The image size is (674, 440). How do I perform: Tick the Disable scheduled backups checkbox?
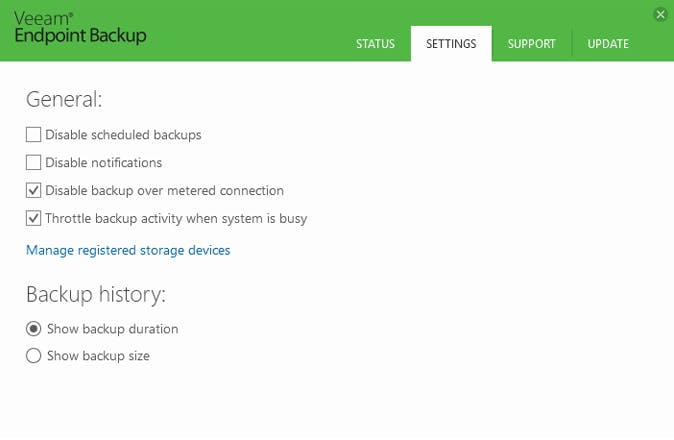point(34,134)
